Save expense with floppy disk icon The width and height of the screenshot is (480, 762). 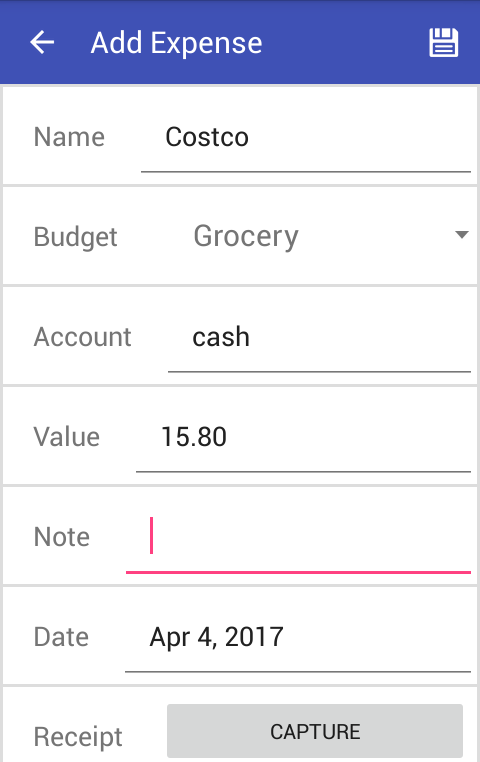(444, 43)
